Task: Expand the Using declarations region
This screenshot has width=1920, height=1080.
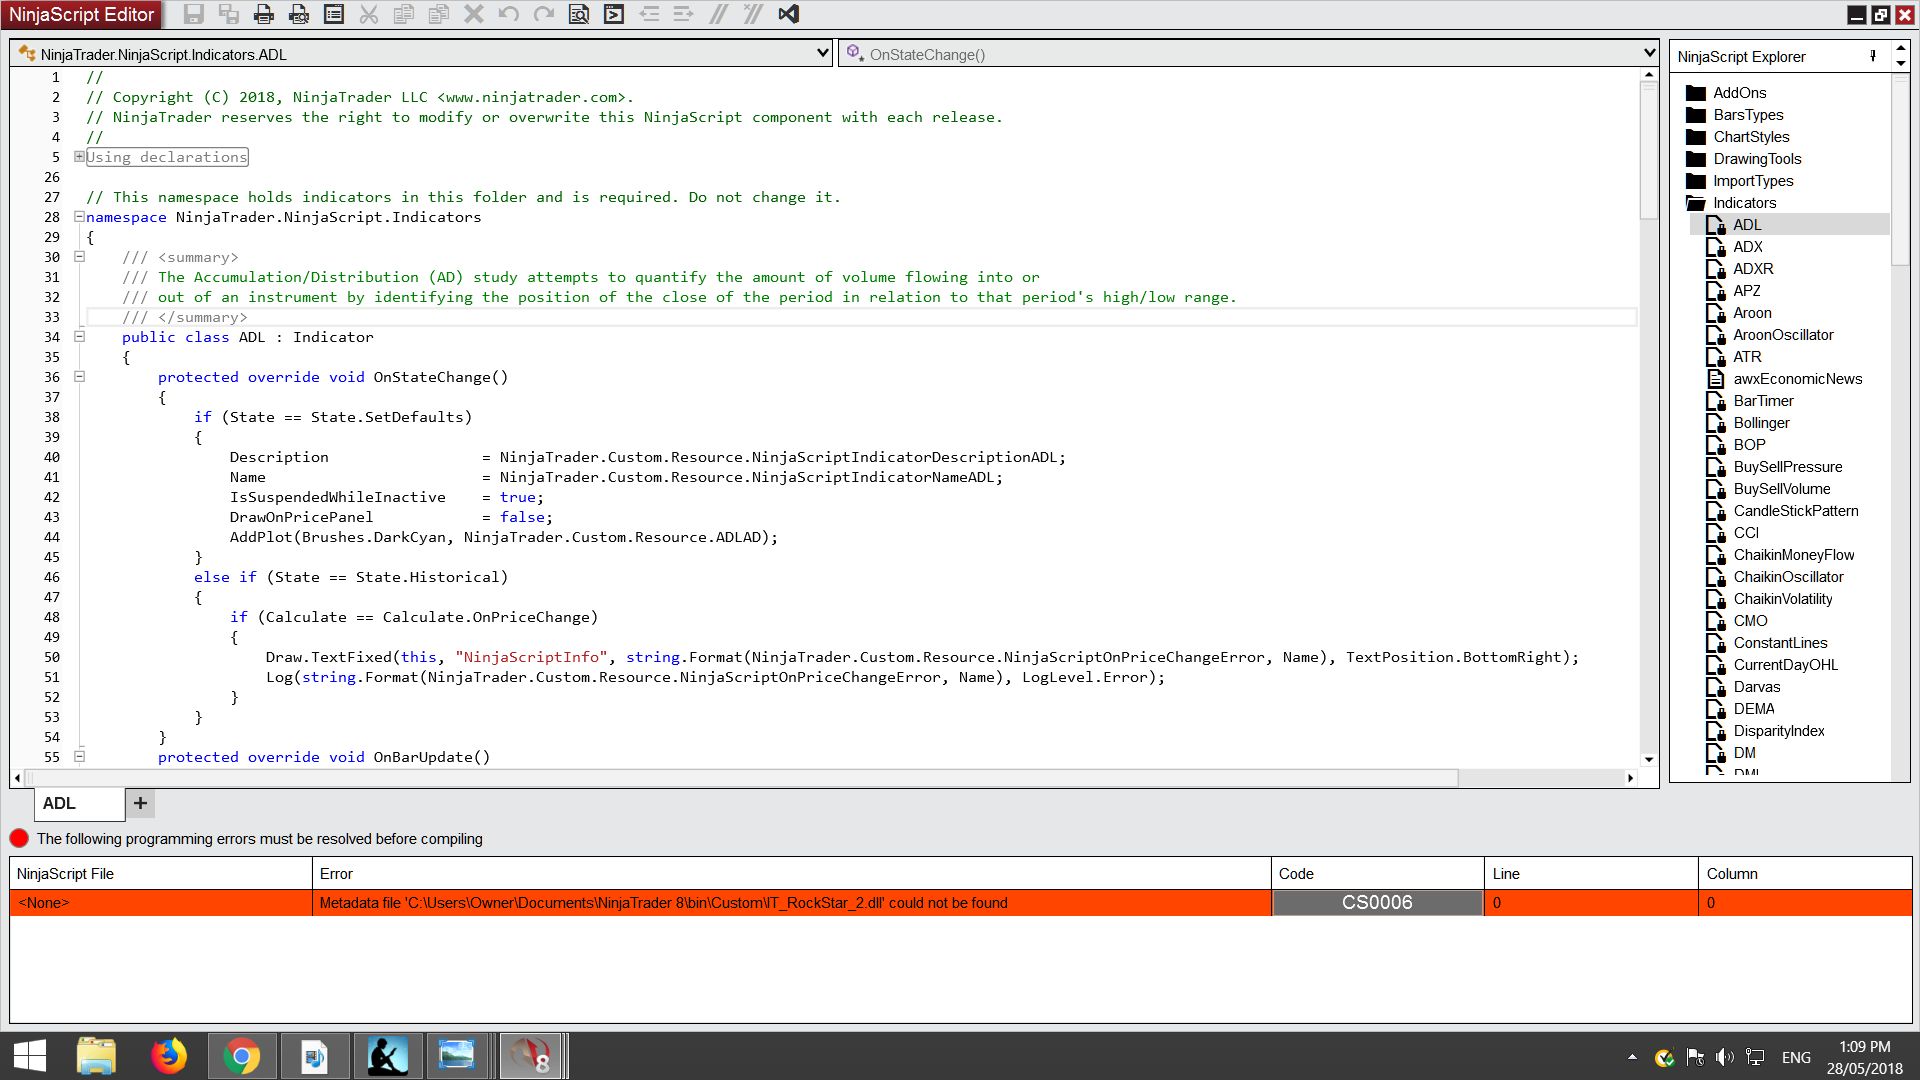Action: click(x=79, y=157)
